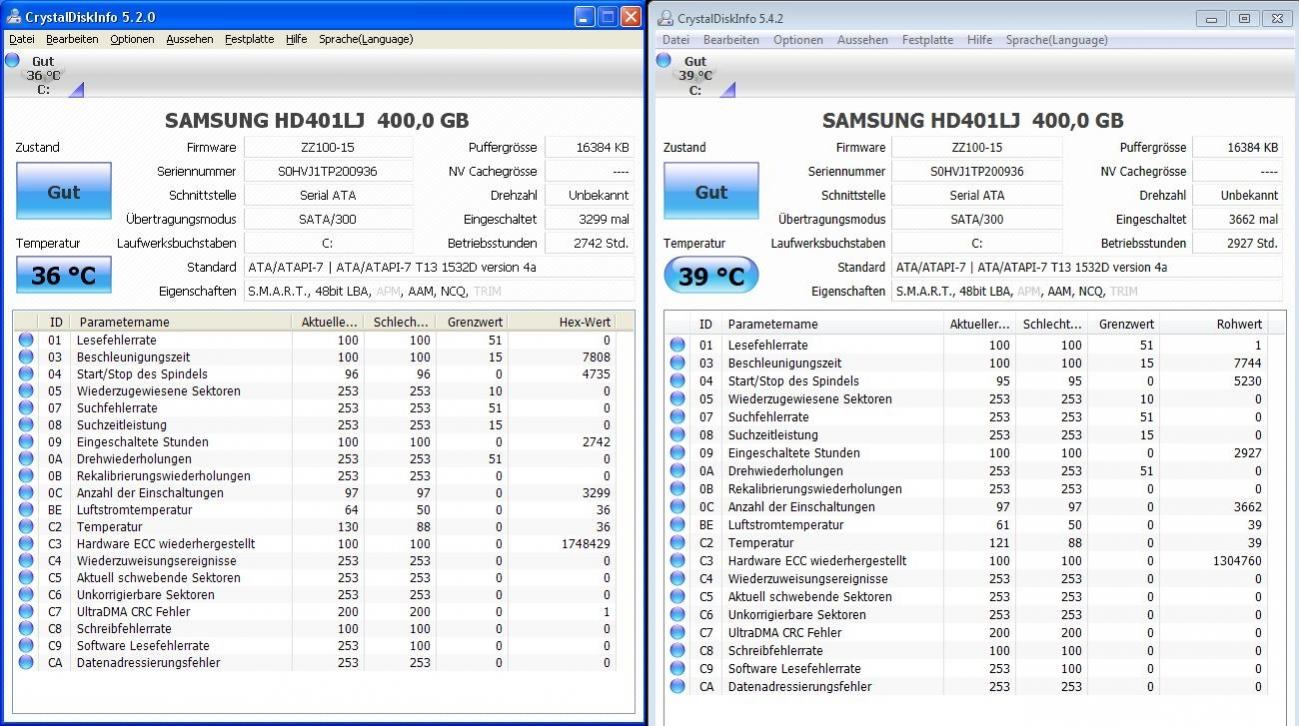This screenshot has width=1299, height=726.
Task: Click the status orb for C9 Software Lesefehlerrate, right window
Action: point(677,669)
